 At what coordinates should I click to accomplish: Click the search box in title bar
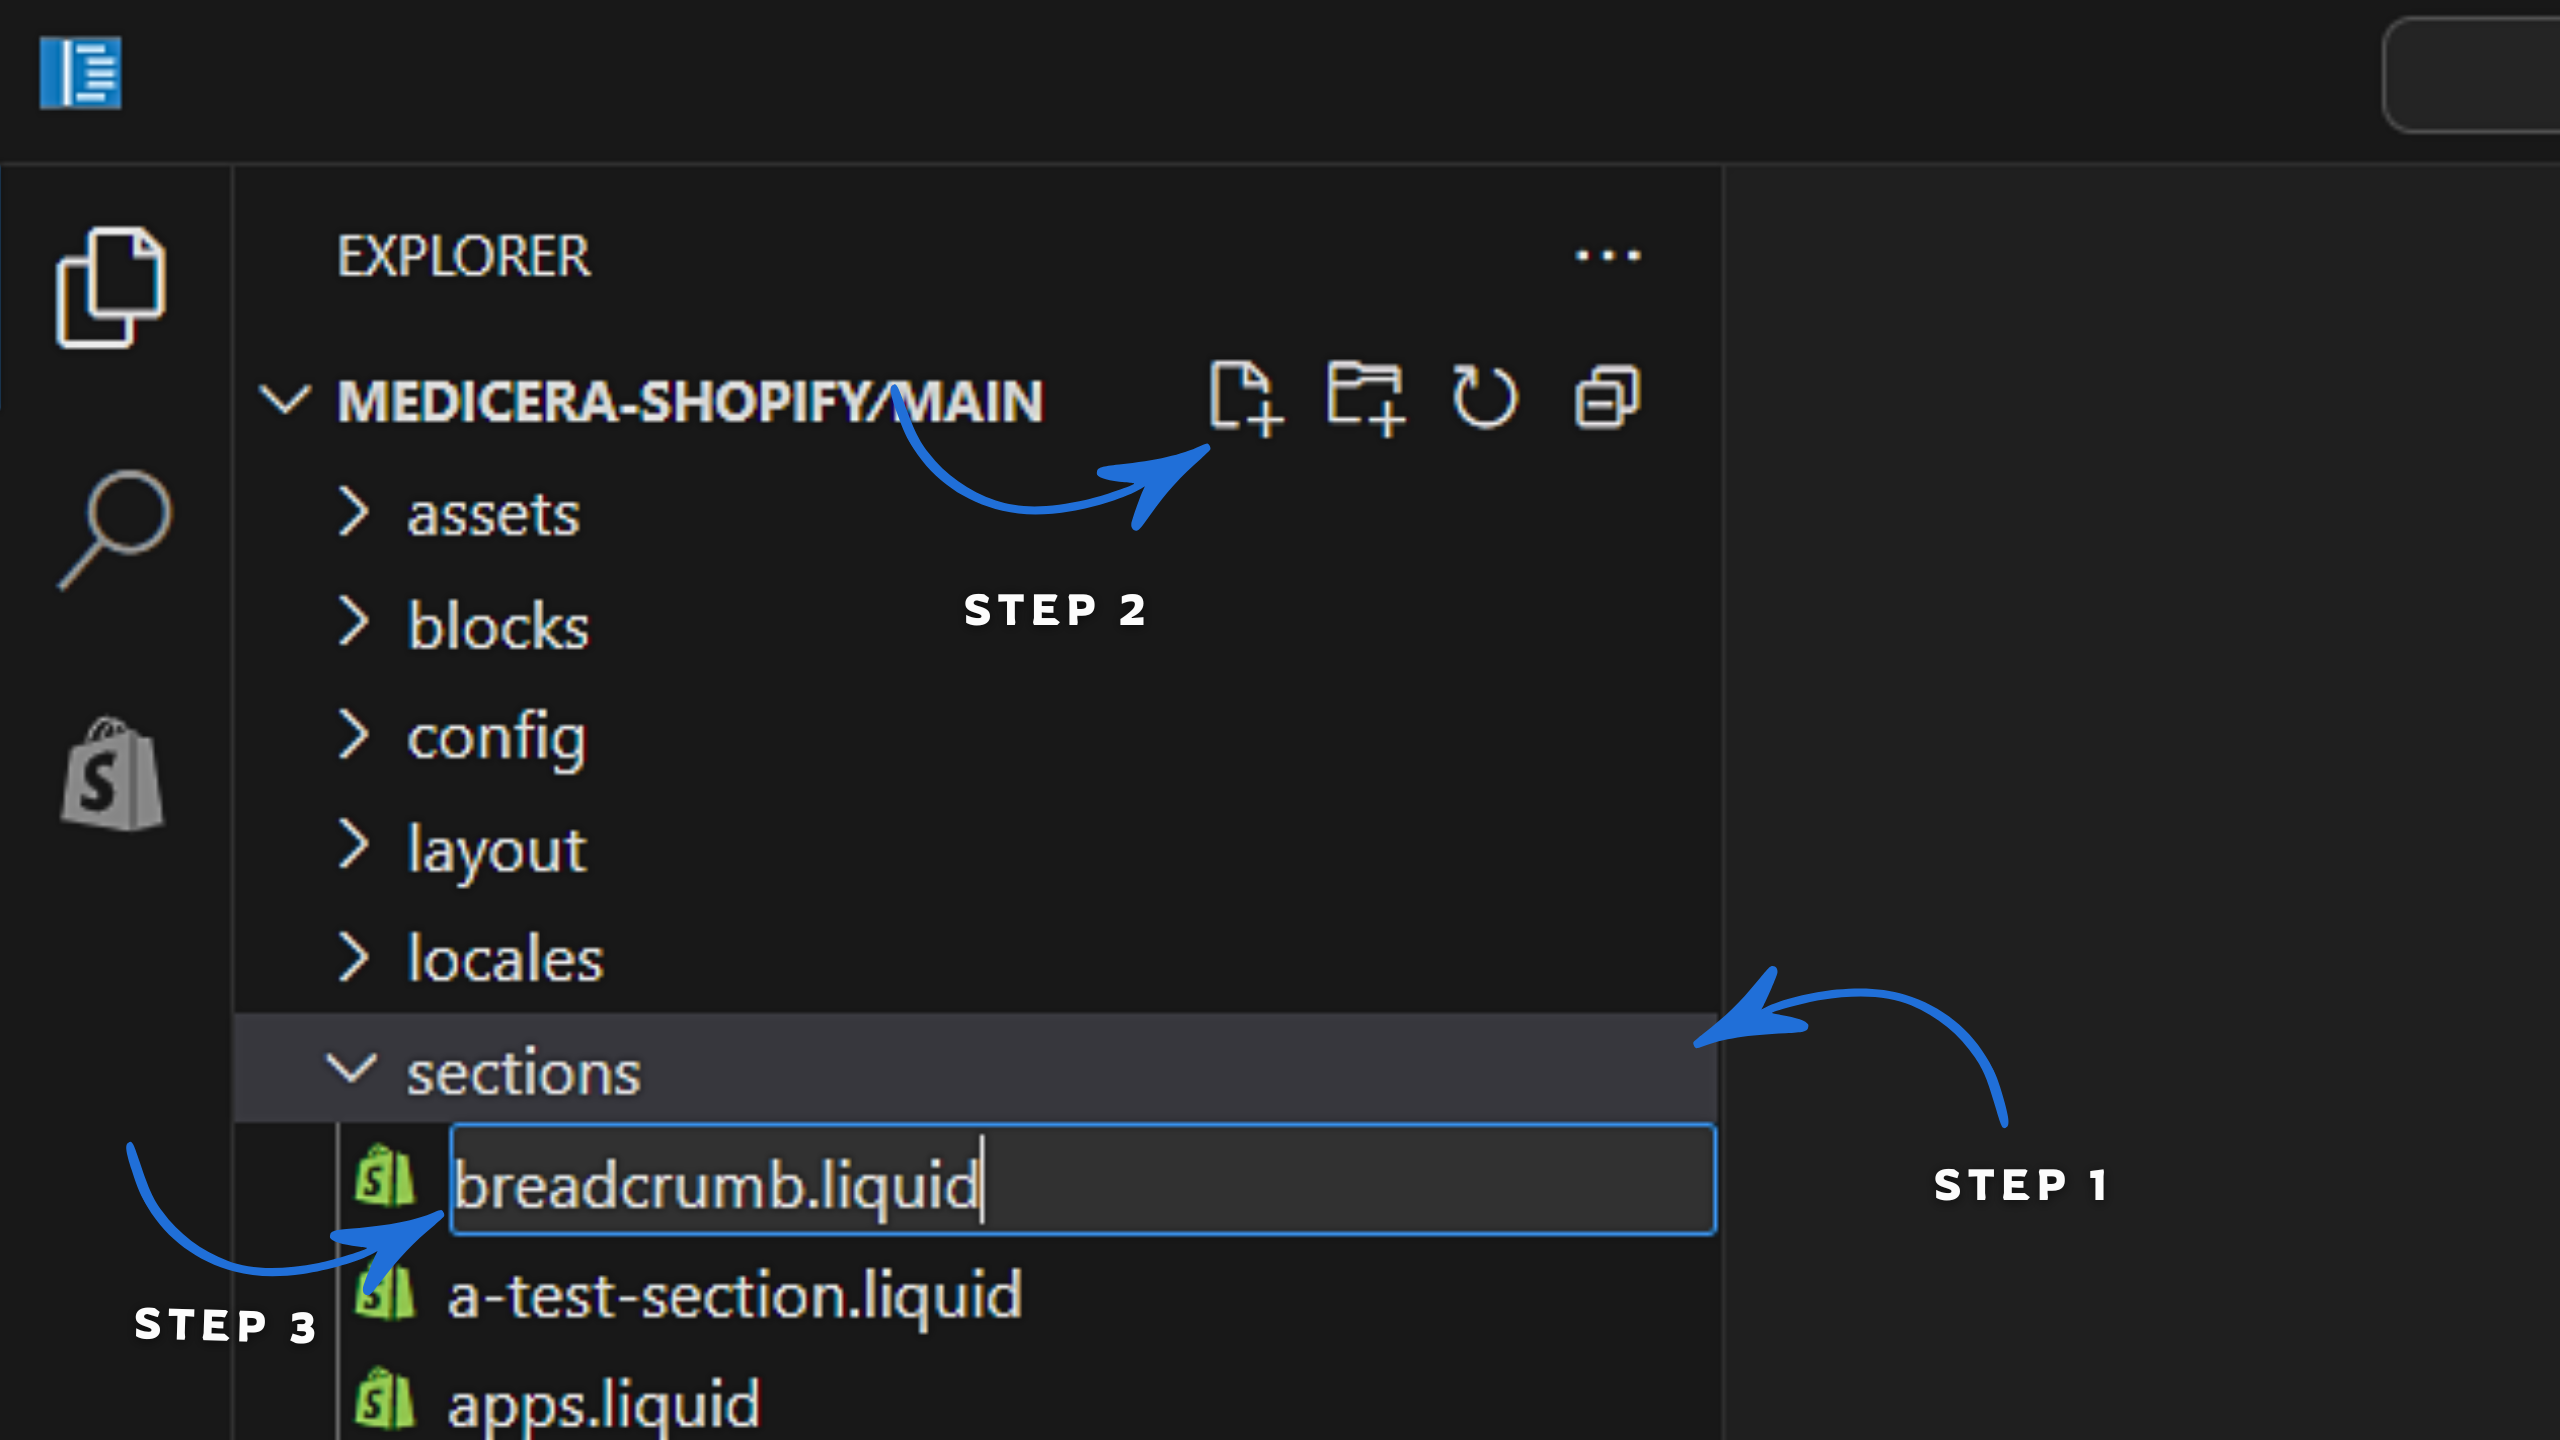click(x=2472, y=75)
